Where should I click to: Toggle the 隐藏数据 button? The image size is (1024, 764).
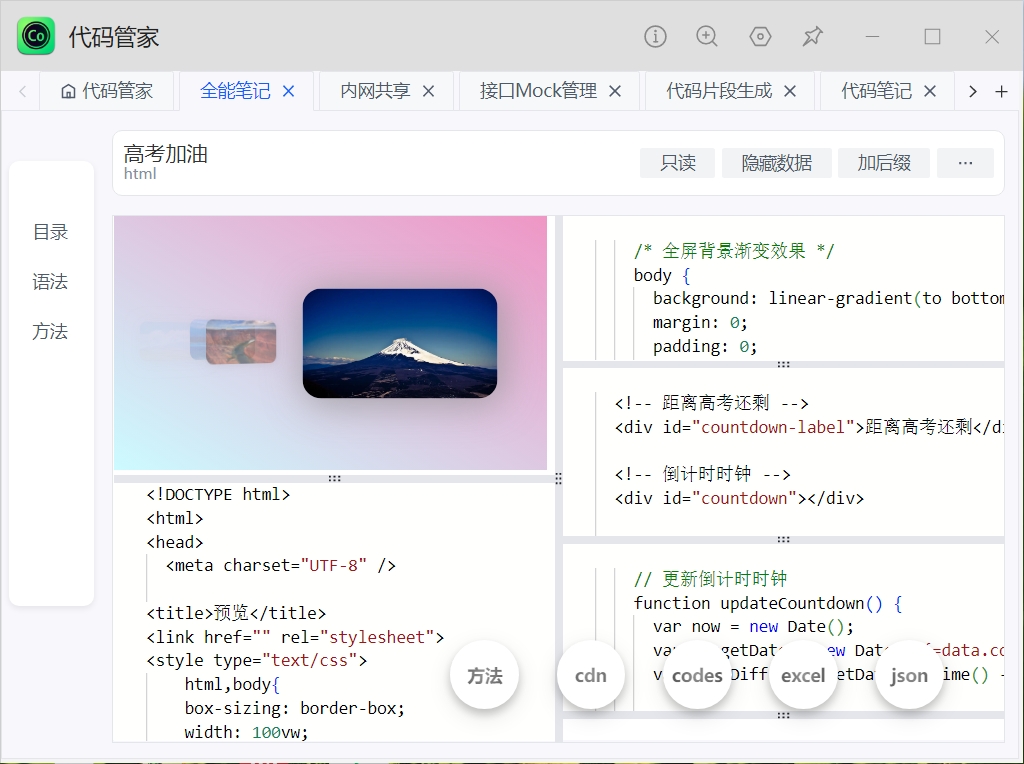(x=776, y=163)
